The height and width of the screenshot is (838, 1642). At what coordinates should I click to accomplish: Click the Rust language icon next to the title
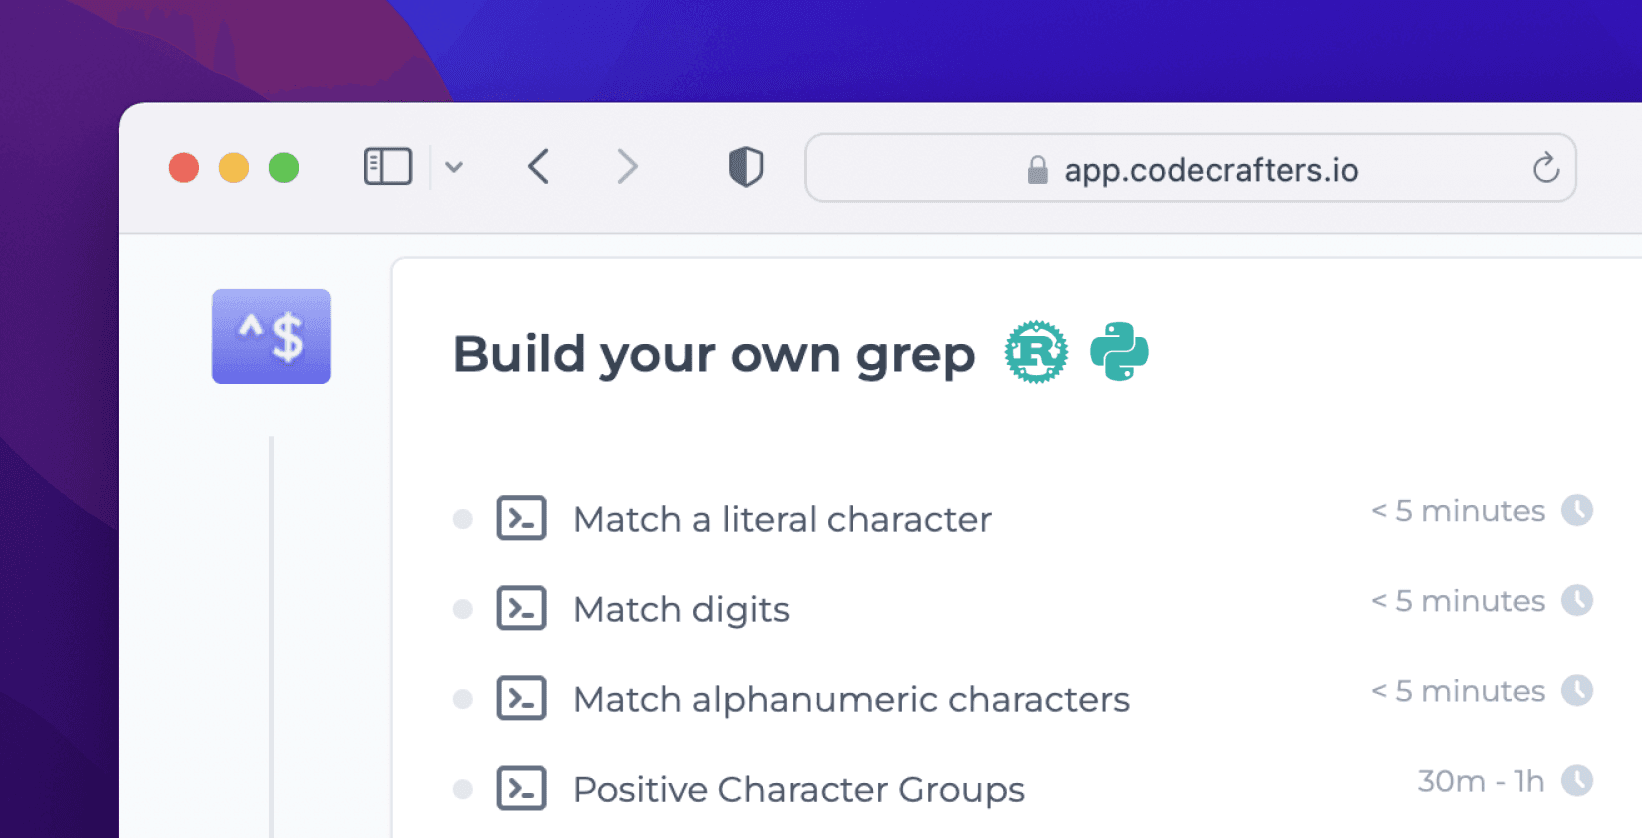point(1036,352)
